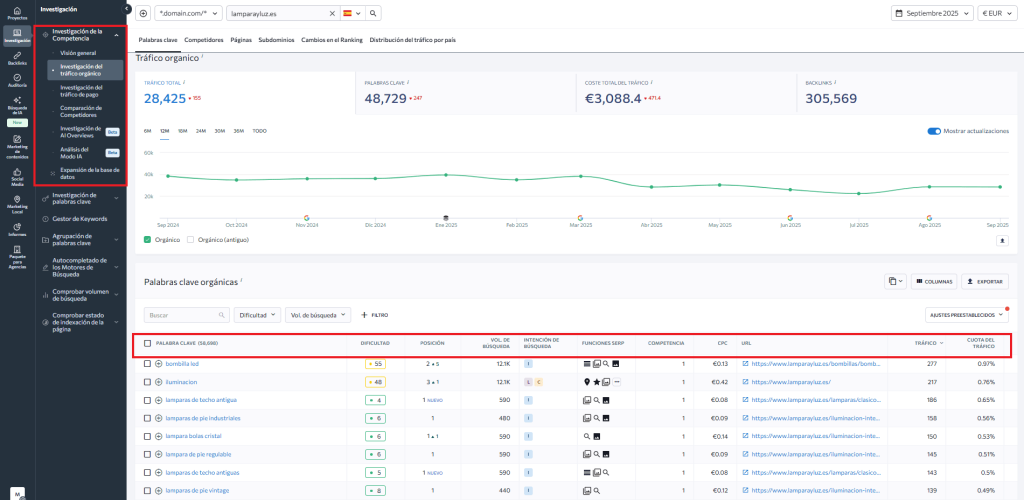The image size is (1024, 500).
Task: Open Búsqueda de IA in sidebar
Action: coord(17,104)
